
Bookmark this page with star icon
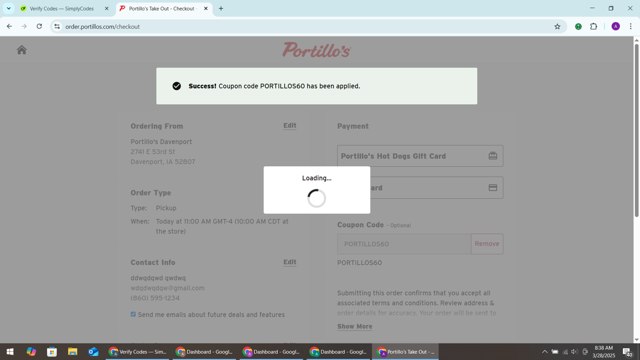click(557, 27)
